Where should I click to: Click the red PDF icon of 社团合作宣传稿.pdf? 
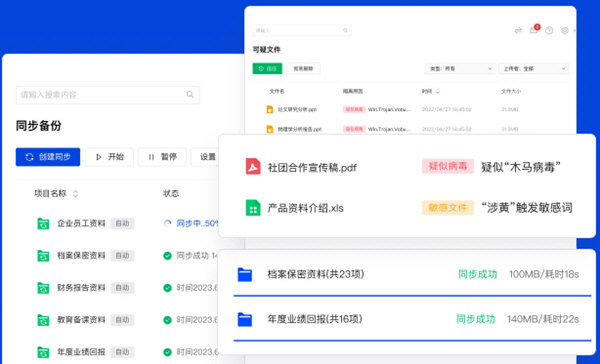(253, 166)
